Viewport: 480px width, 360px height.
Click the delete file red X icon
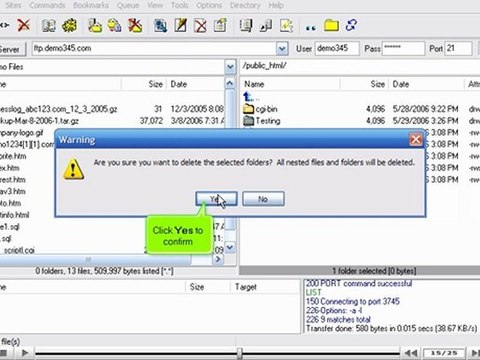(200, 26)
